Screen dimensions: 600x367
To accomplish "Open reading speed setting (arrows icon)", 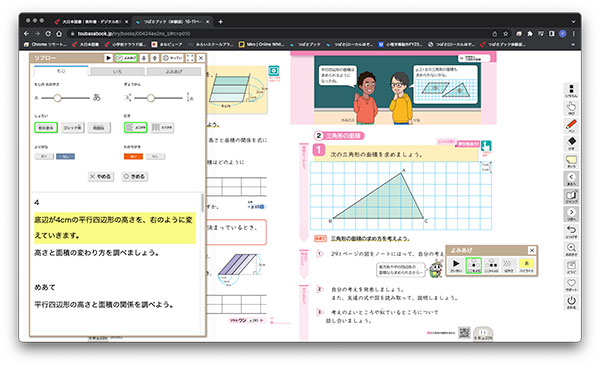I will [509, 265].
